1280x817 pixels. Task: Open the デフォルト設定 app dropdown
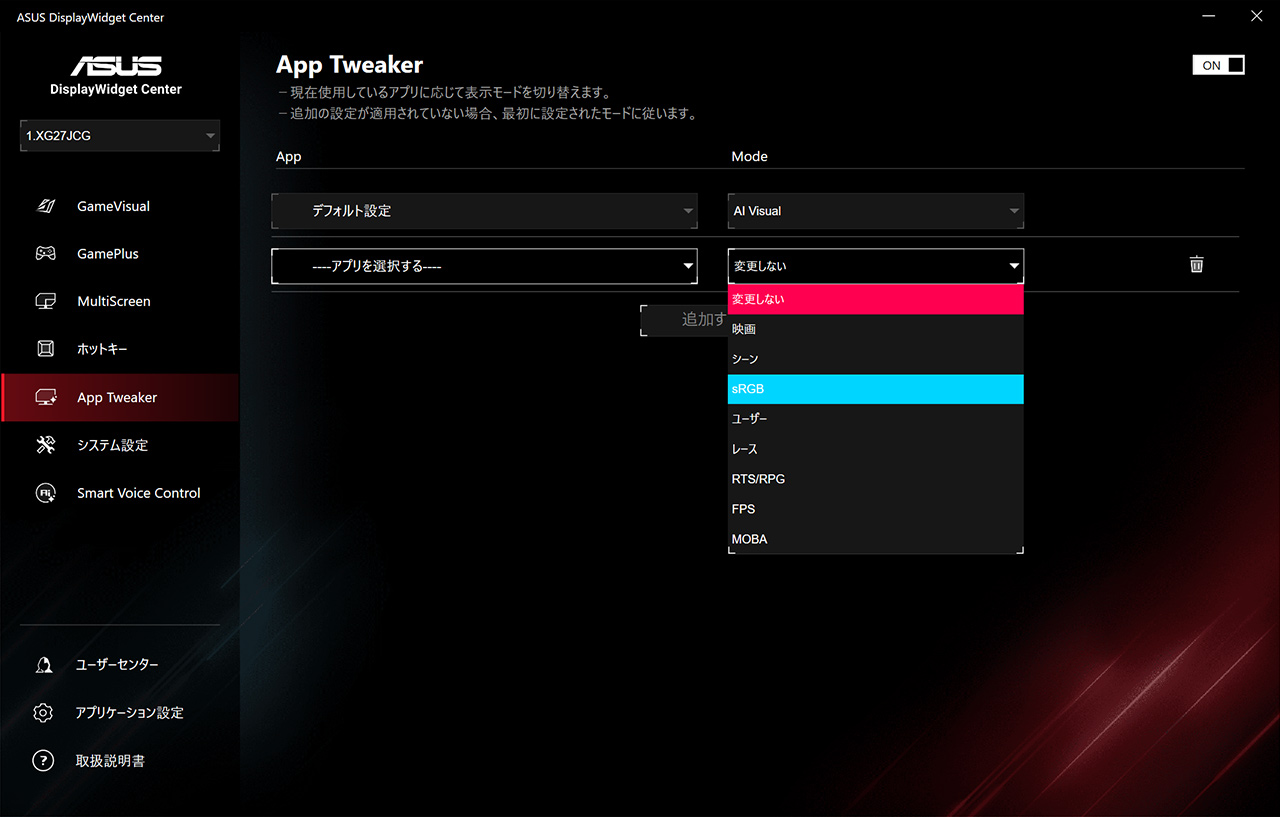(x=484, y=211)
